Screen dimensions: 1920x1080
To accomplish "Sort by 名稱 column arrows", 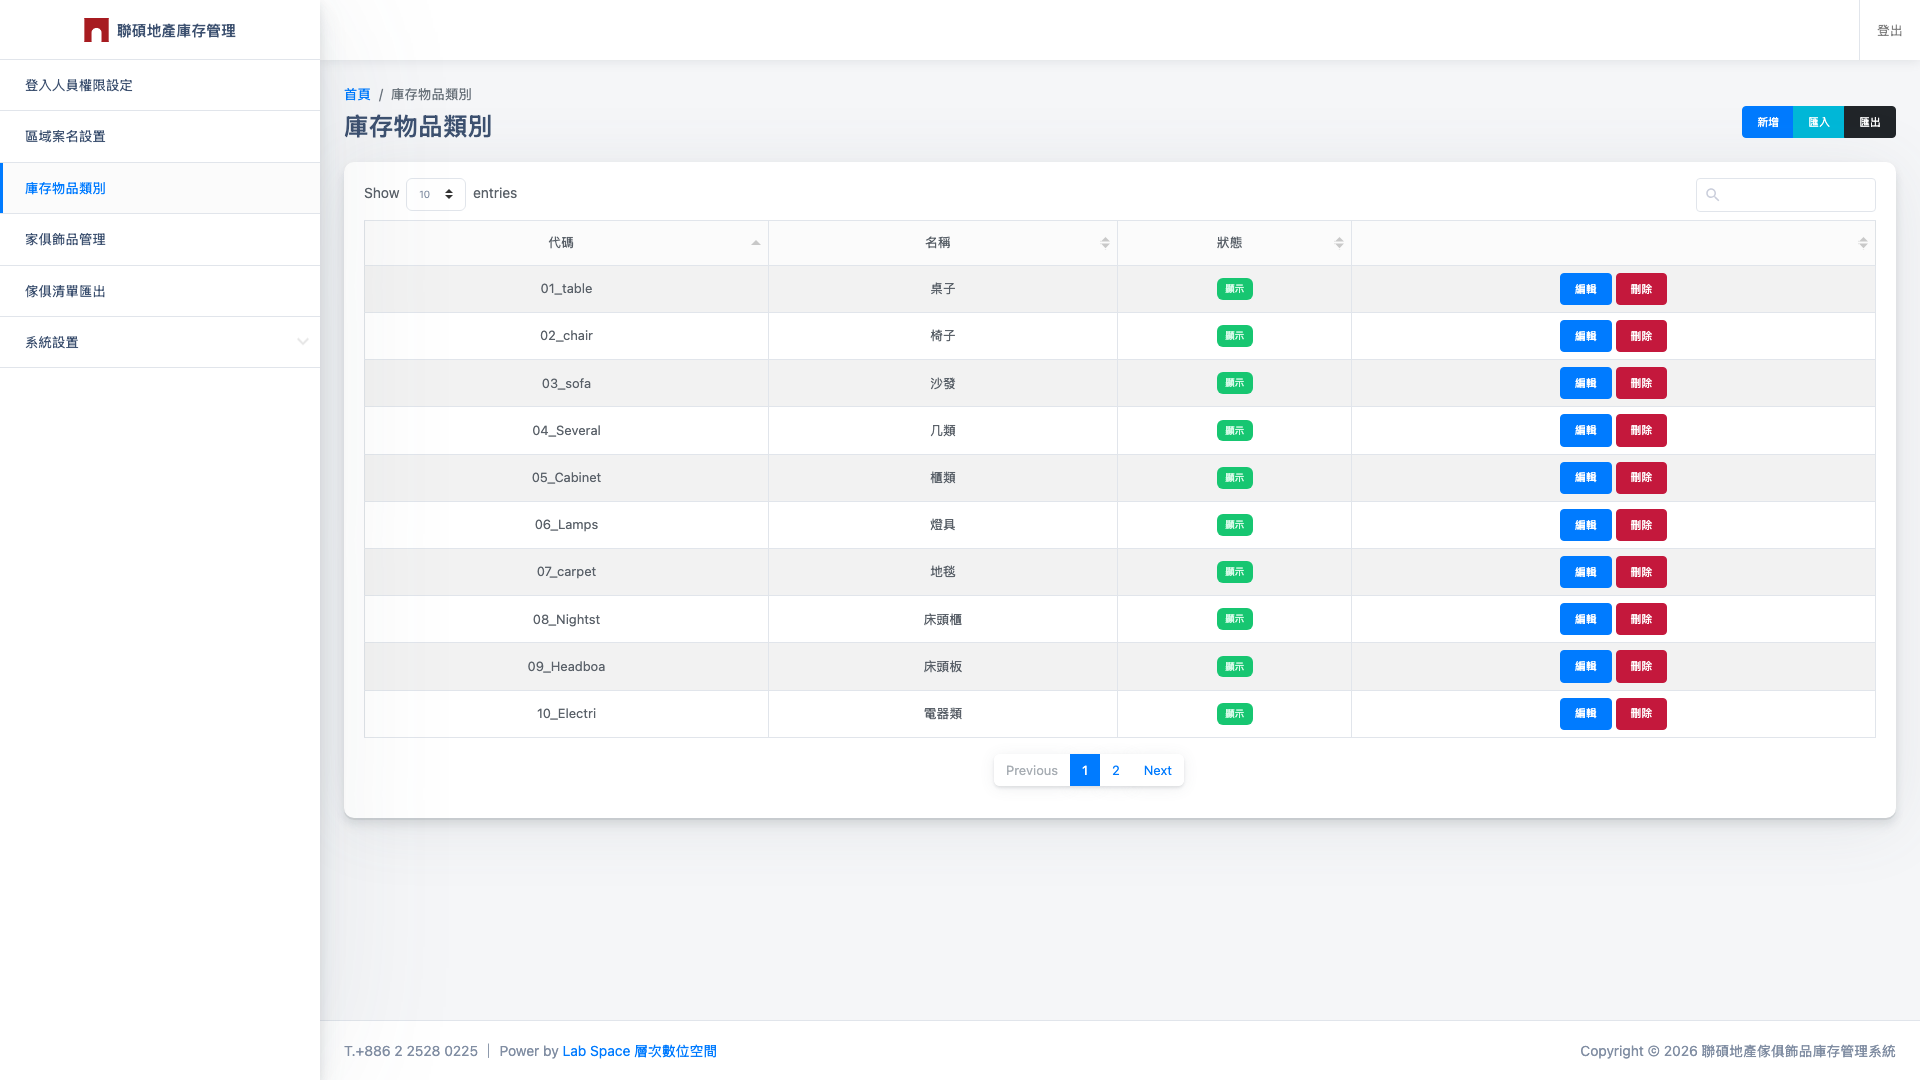I will 1105,243.
